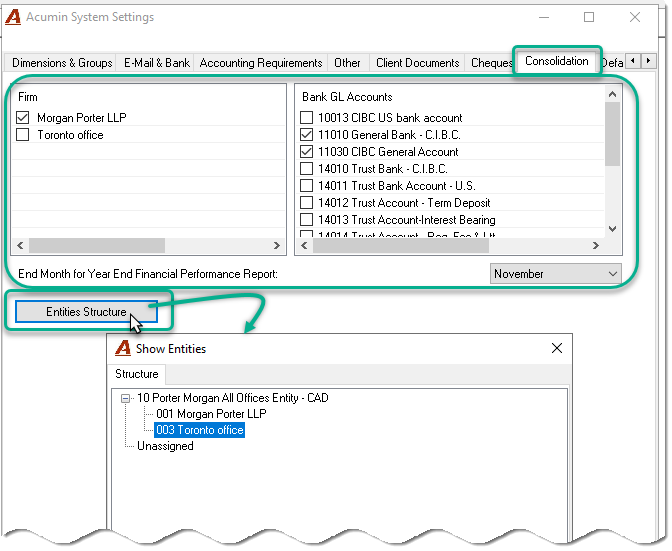This screenshot has height=551, width=672.
Task: Maximize the Acumin System Settings window
Action: tap(589, 17)
